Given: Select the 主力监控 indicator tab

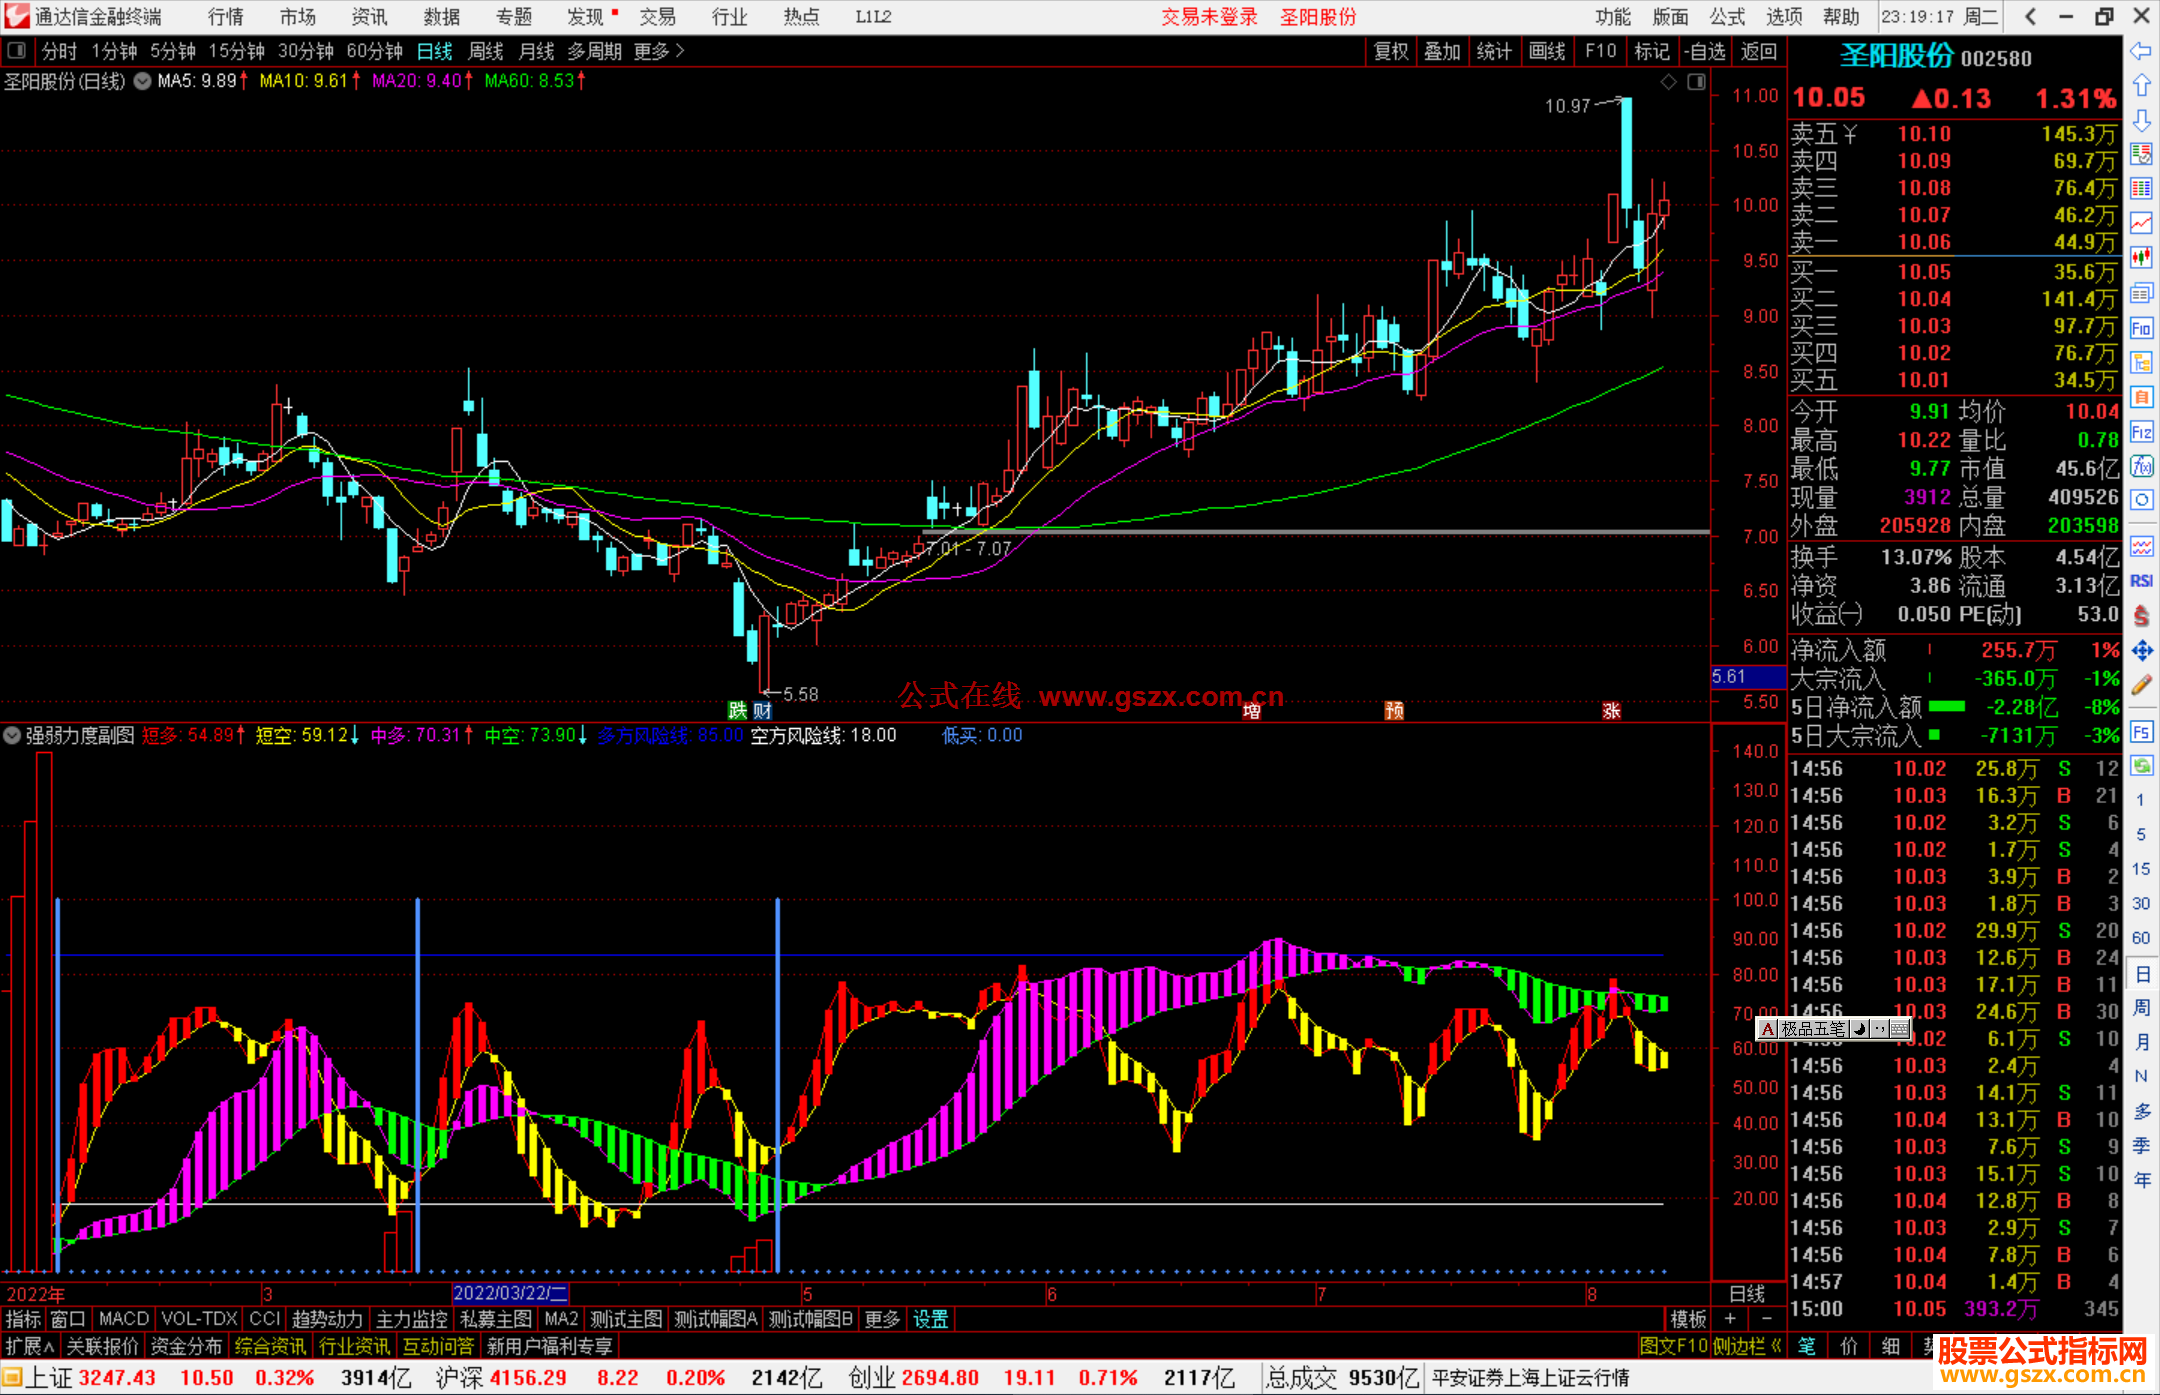Looking at the screenshot, I should coord(412,1319).
